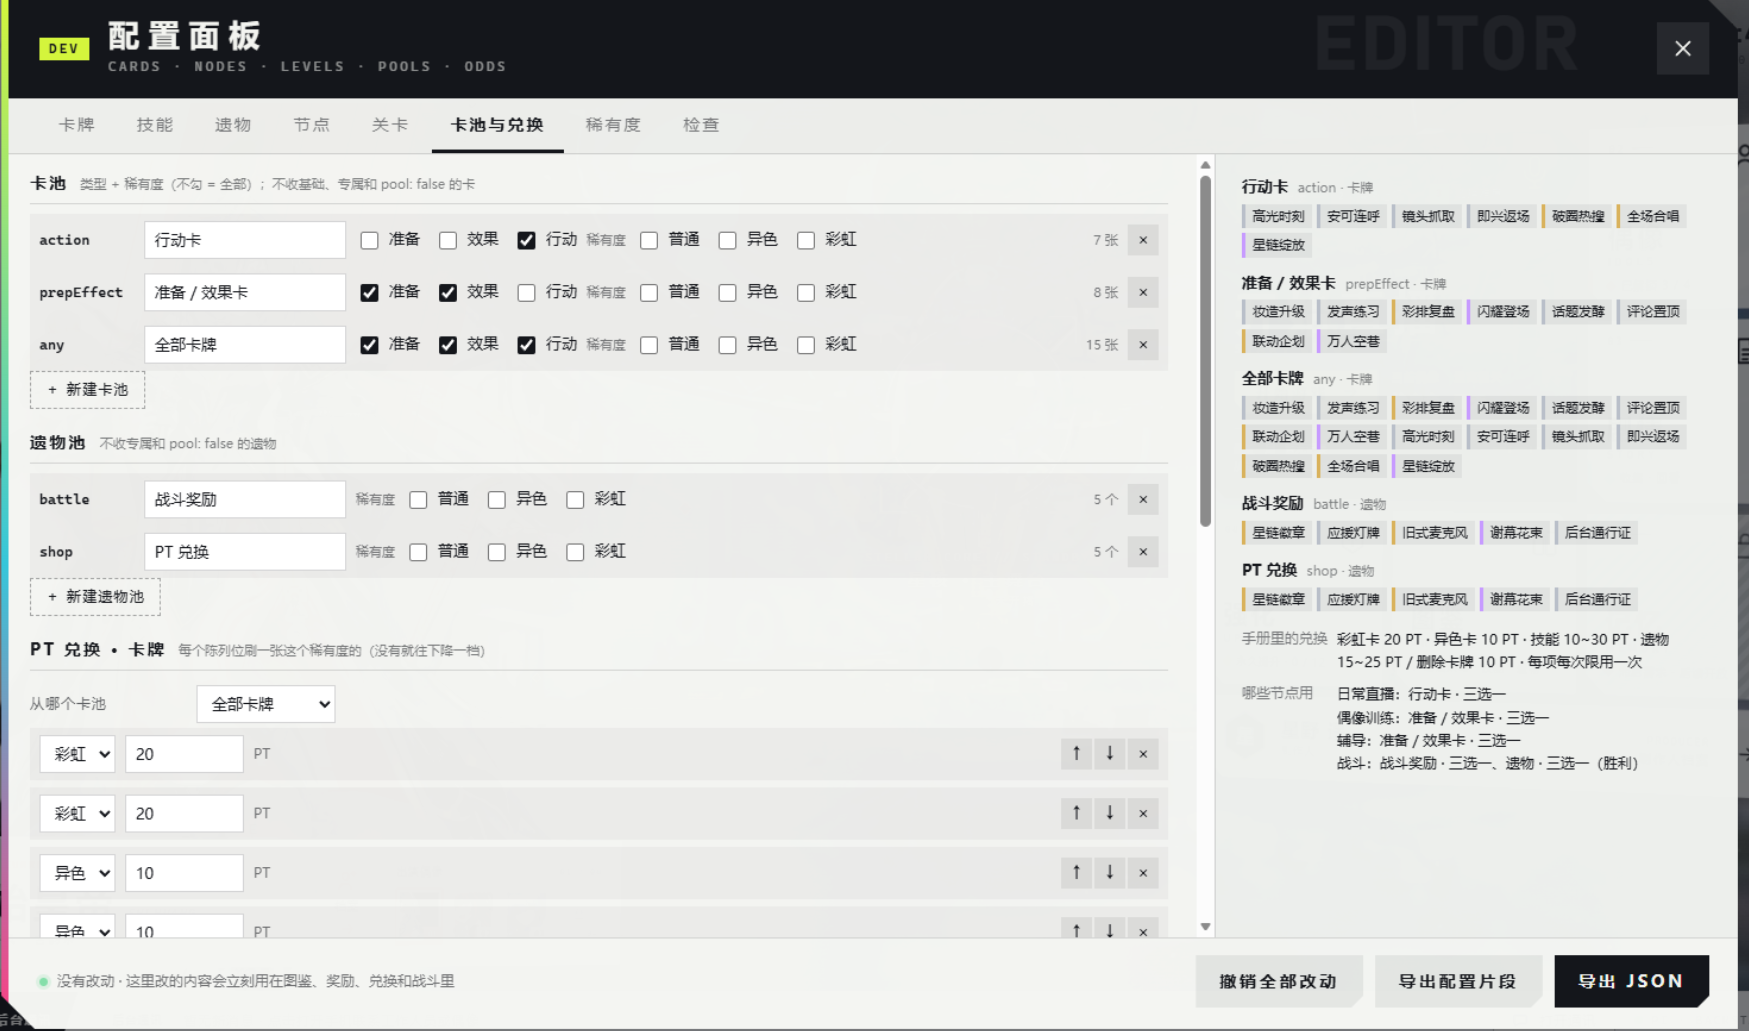Move the first 彩虹 20 PT slot down

(x=1110, y=753)
